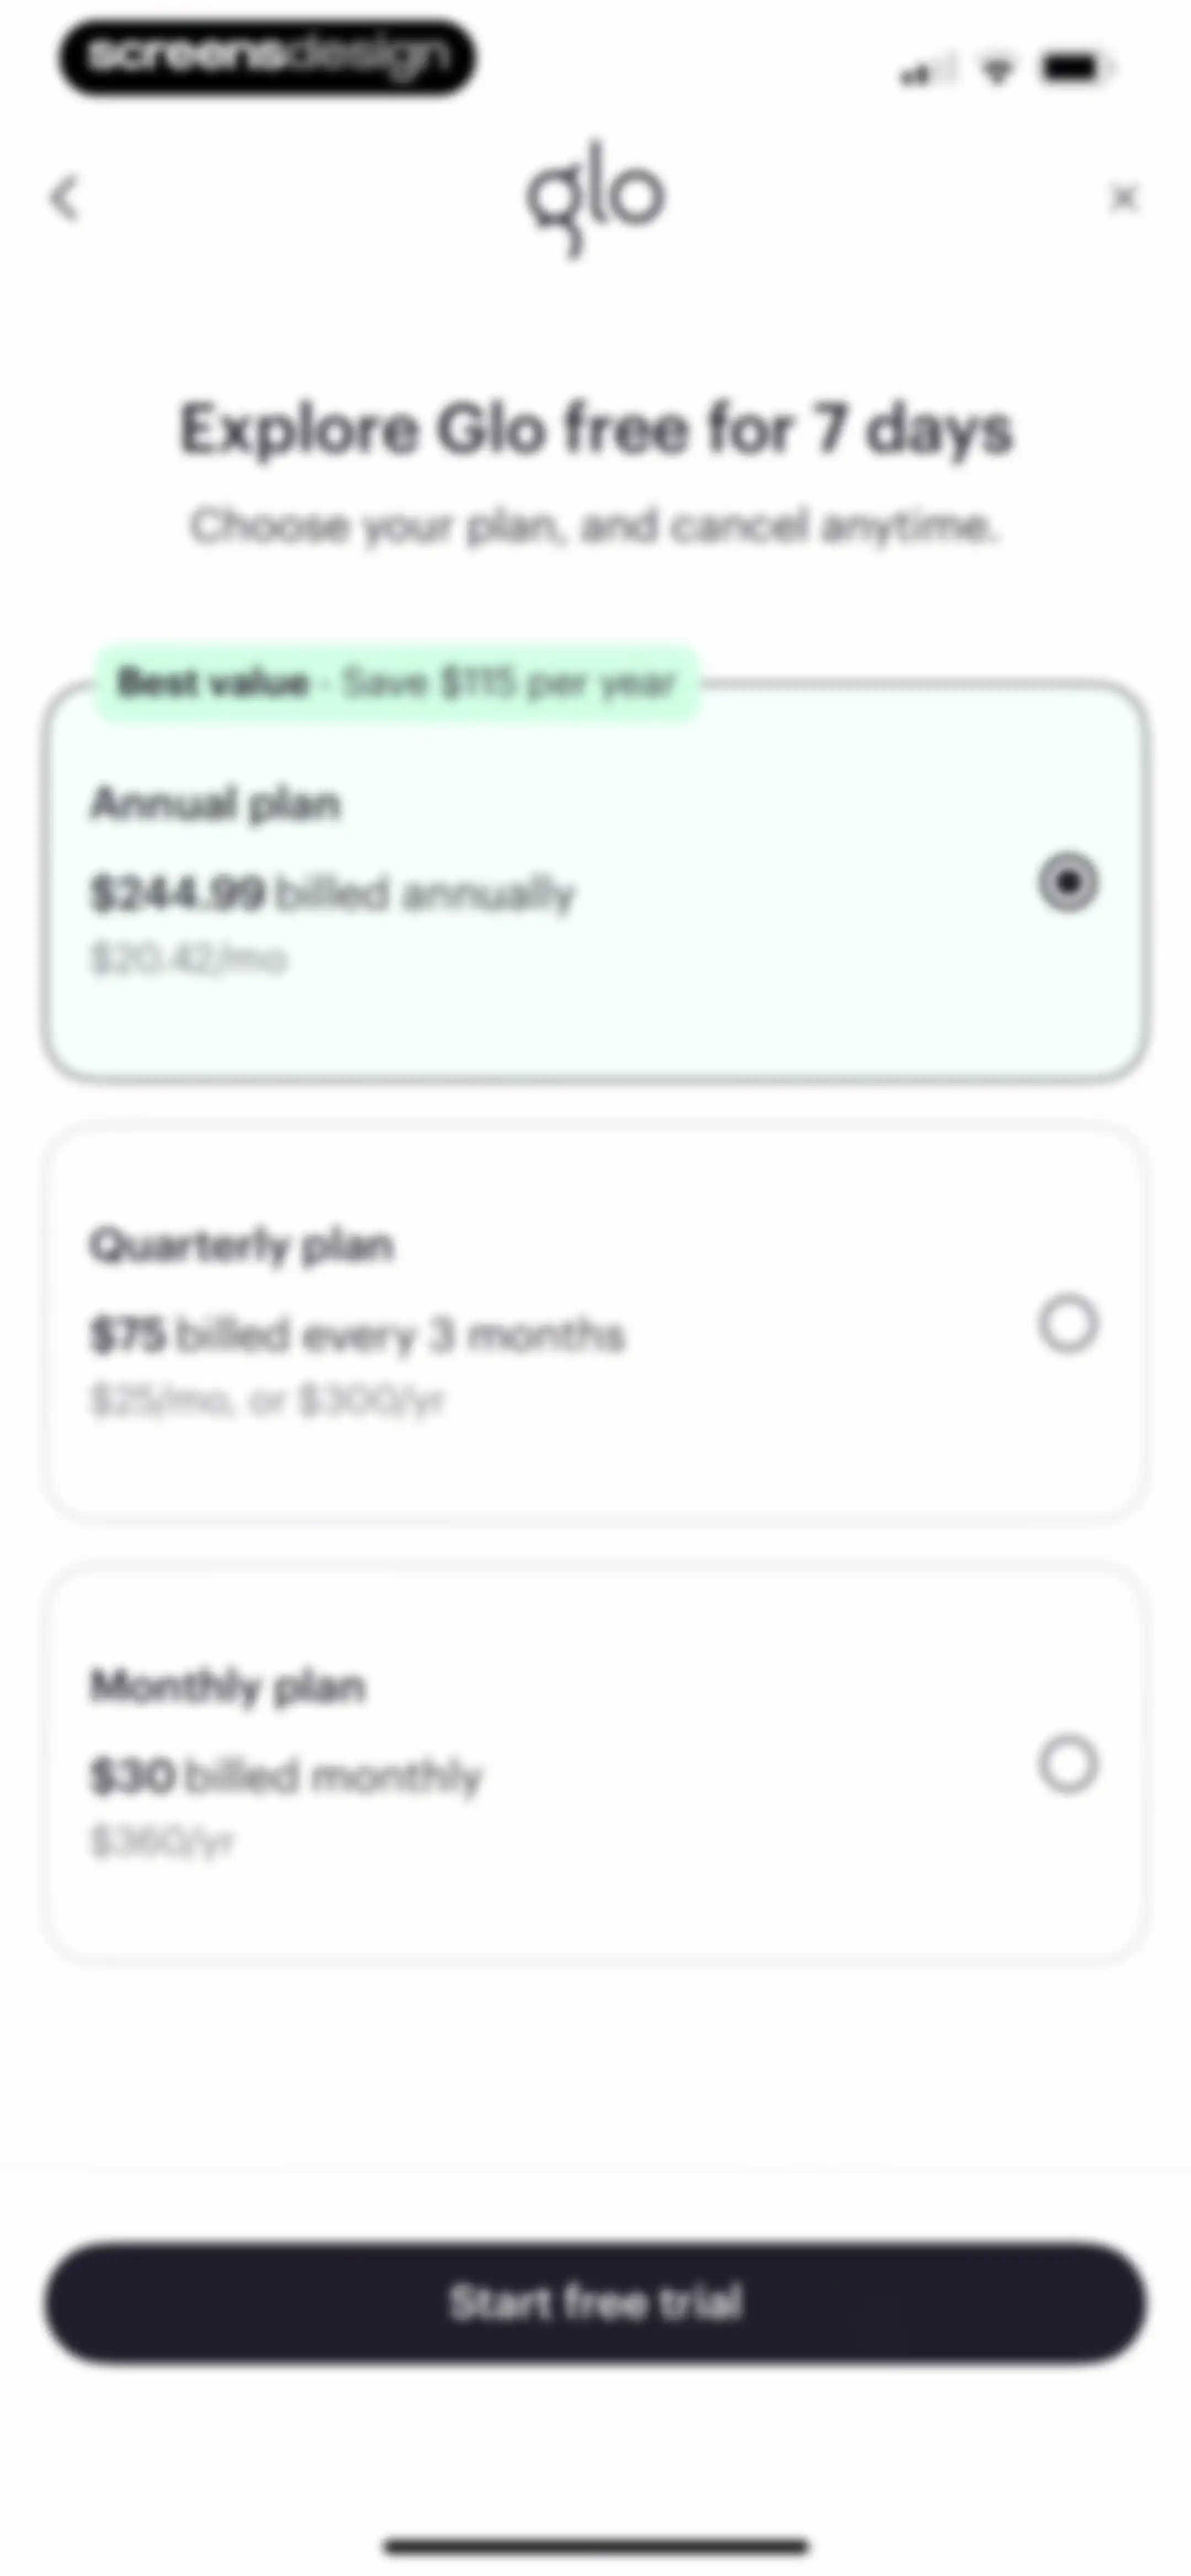Image resolution: width=1191 pixels, height=2576 pixels.
Task: Tap the battery status icon
Action: [1076, 69]
